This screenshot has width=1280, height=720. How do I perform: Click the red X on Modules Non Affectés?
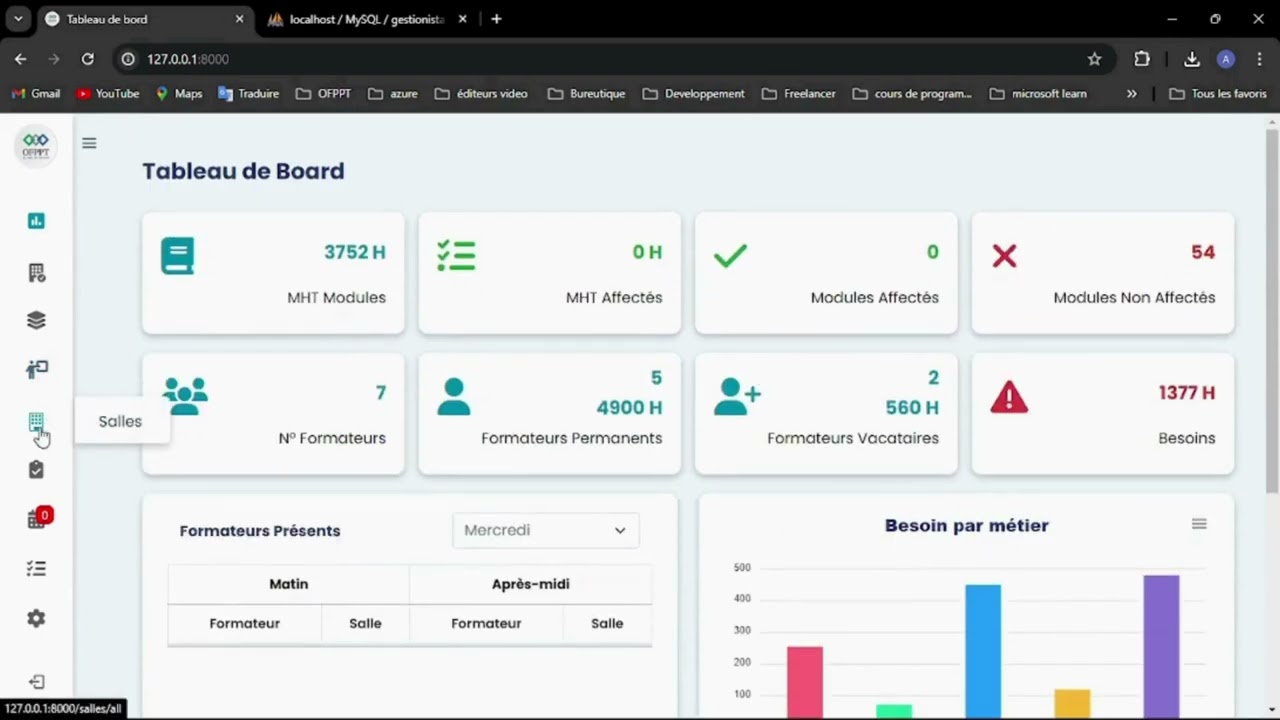coord(1004,256)
